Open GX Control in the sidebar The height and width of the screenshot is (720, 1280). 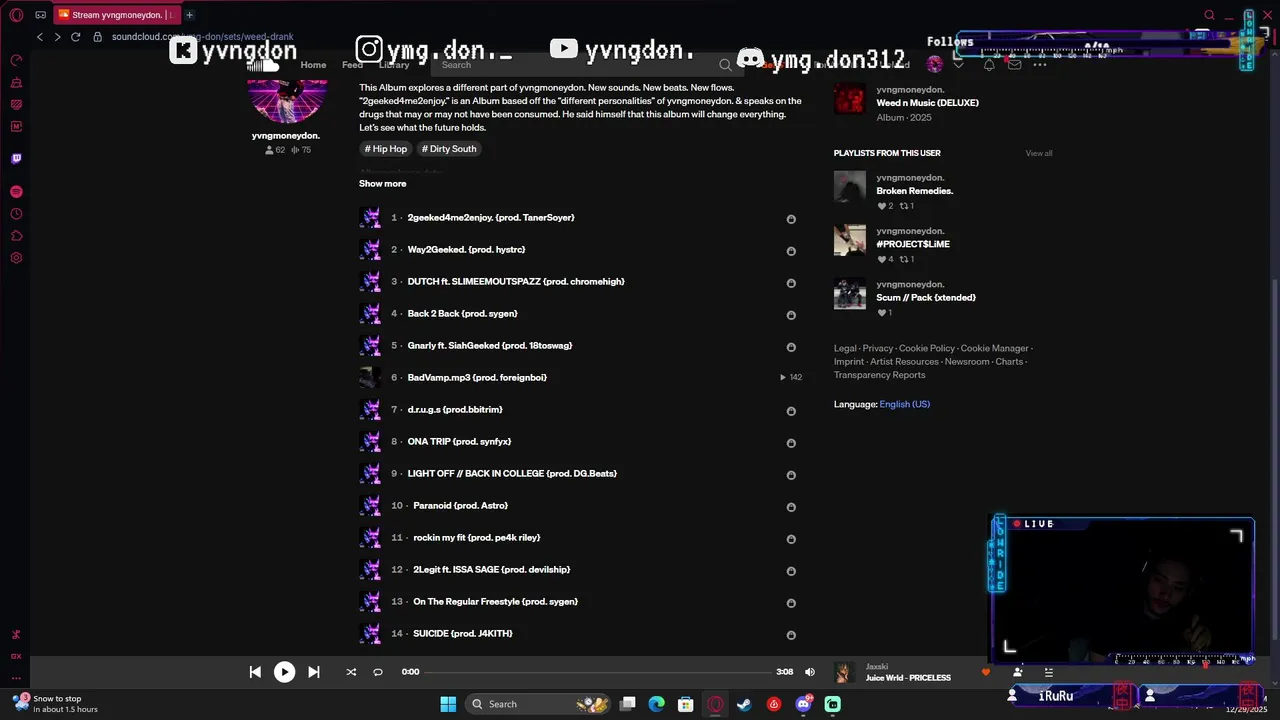(16, 60)
